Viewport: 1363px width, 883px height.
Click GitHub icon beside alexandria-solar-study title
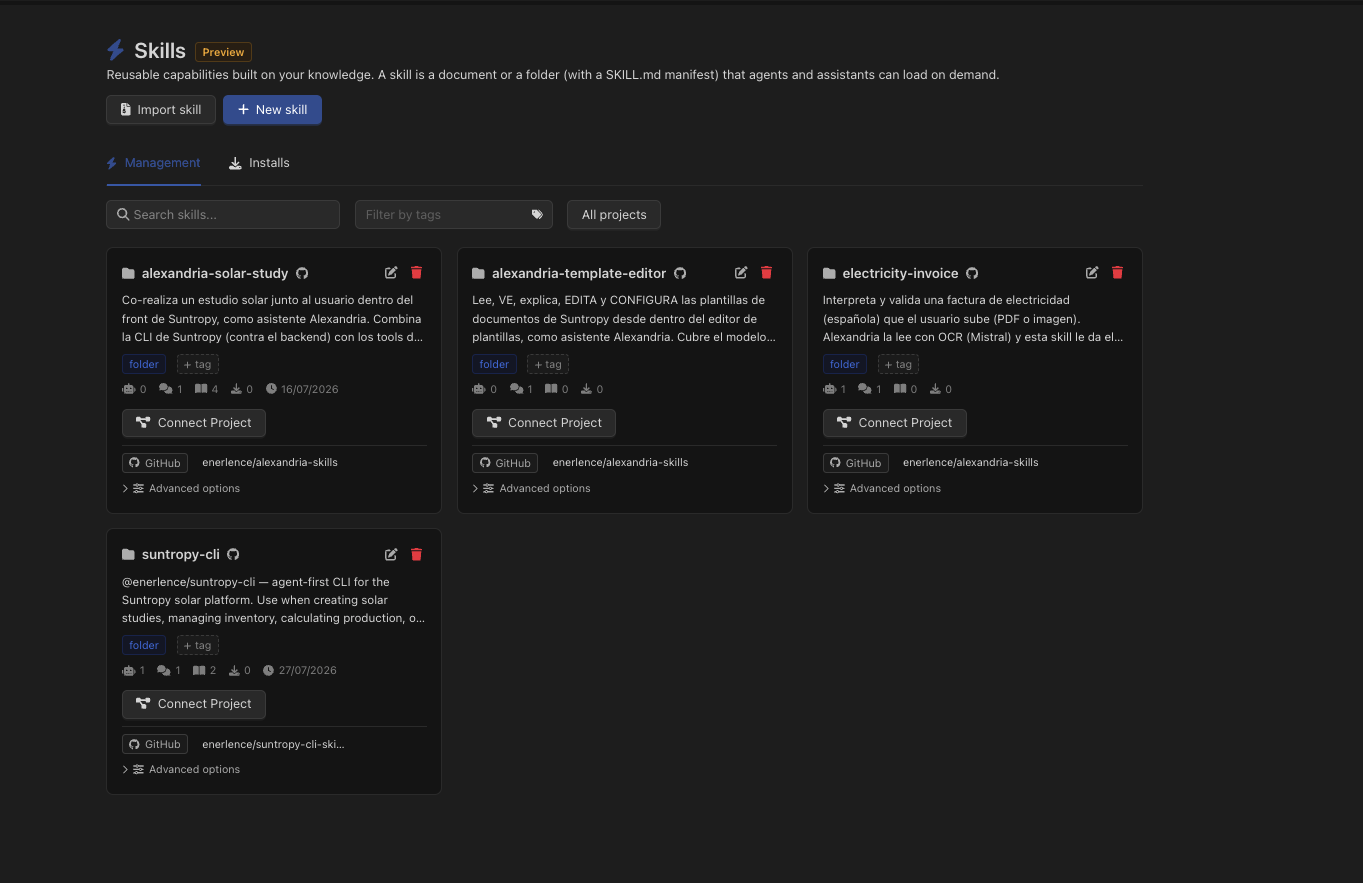pos(302,273)
